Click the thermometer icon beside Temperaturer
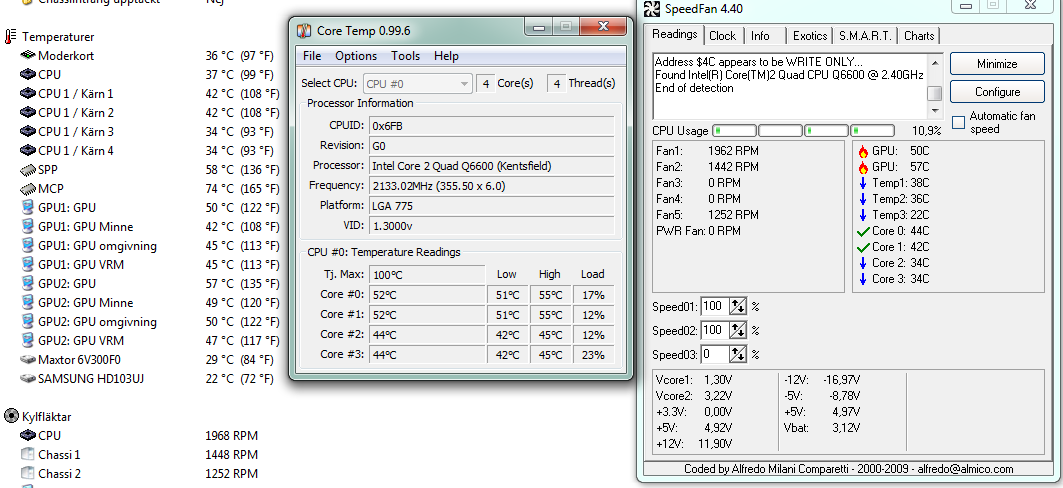Screen dimensions: 1063x488 [10, 36]
